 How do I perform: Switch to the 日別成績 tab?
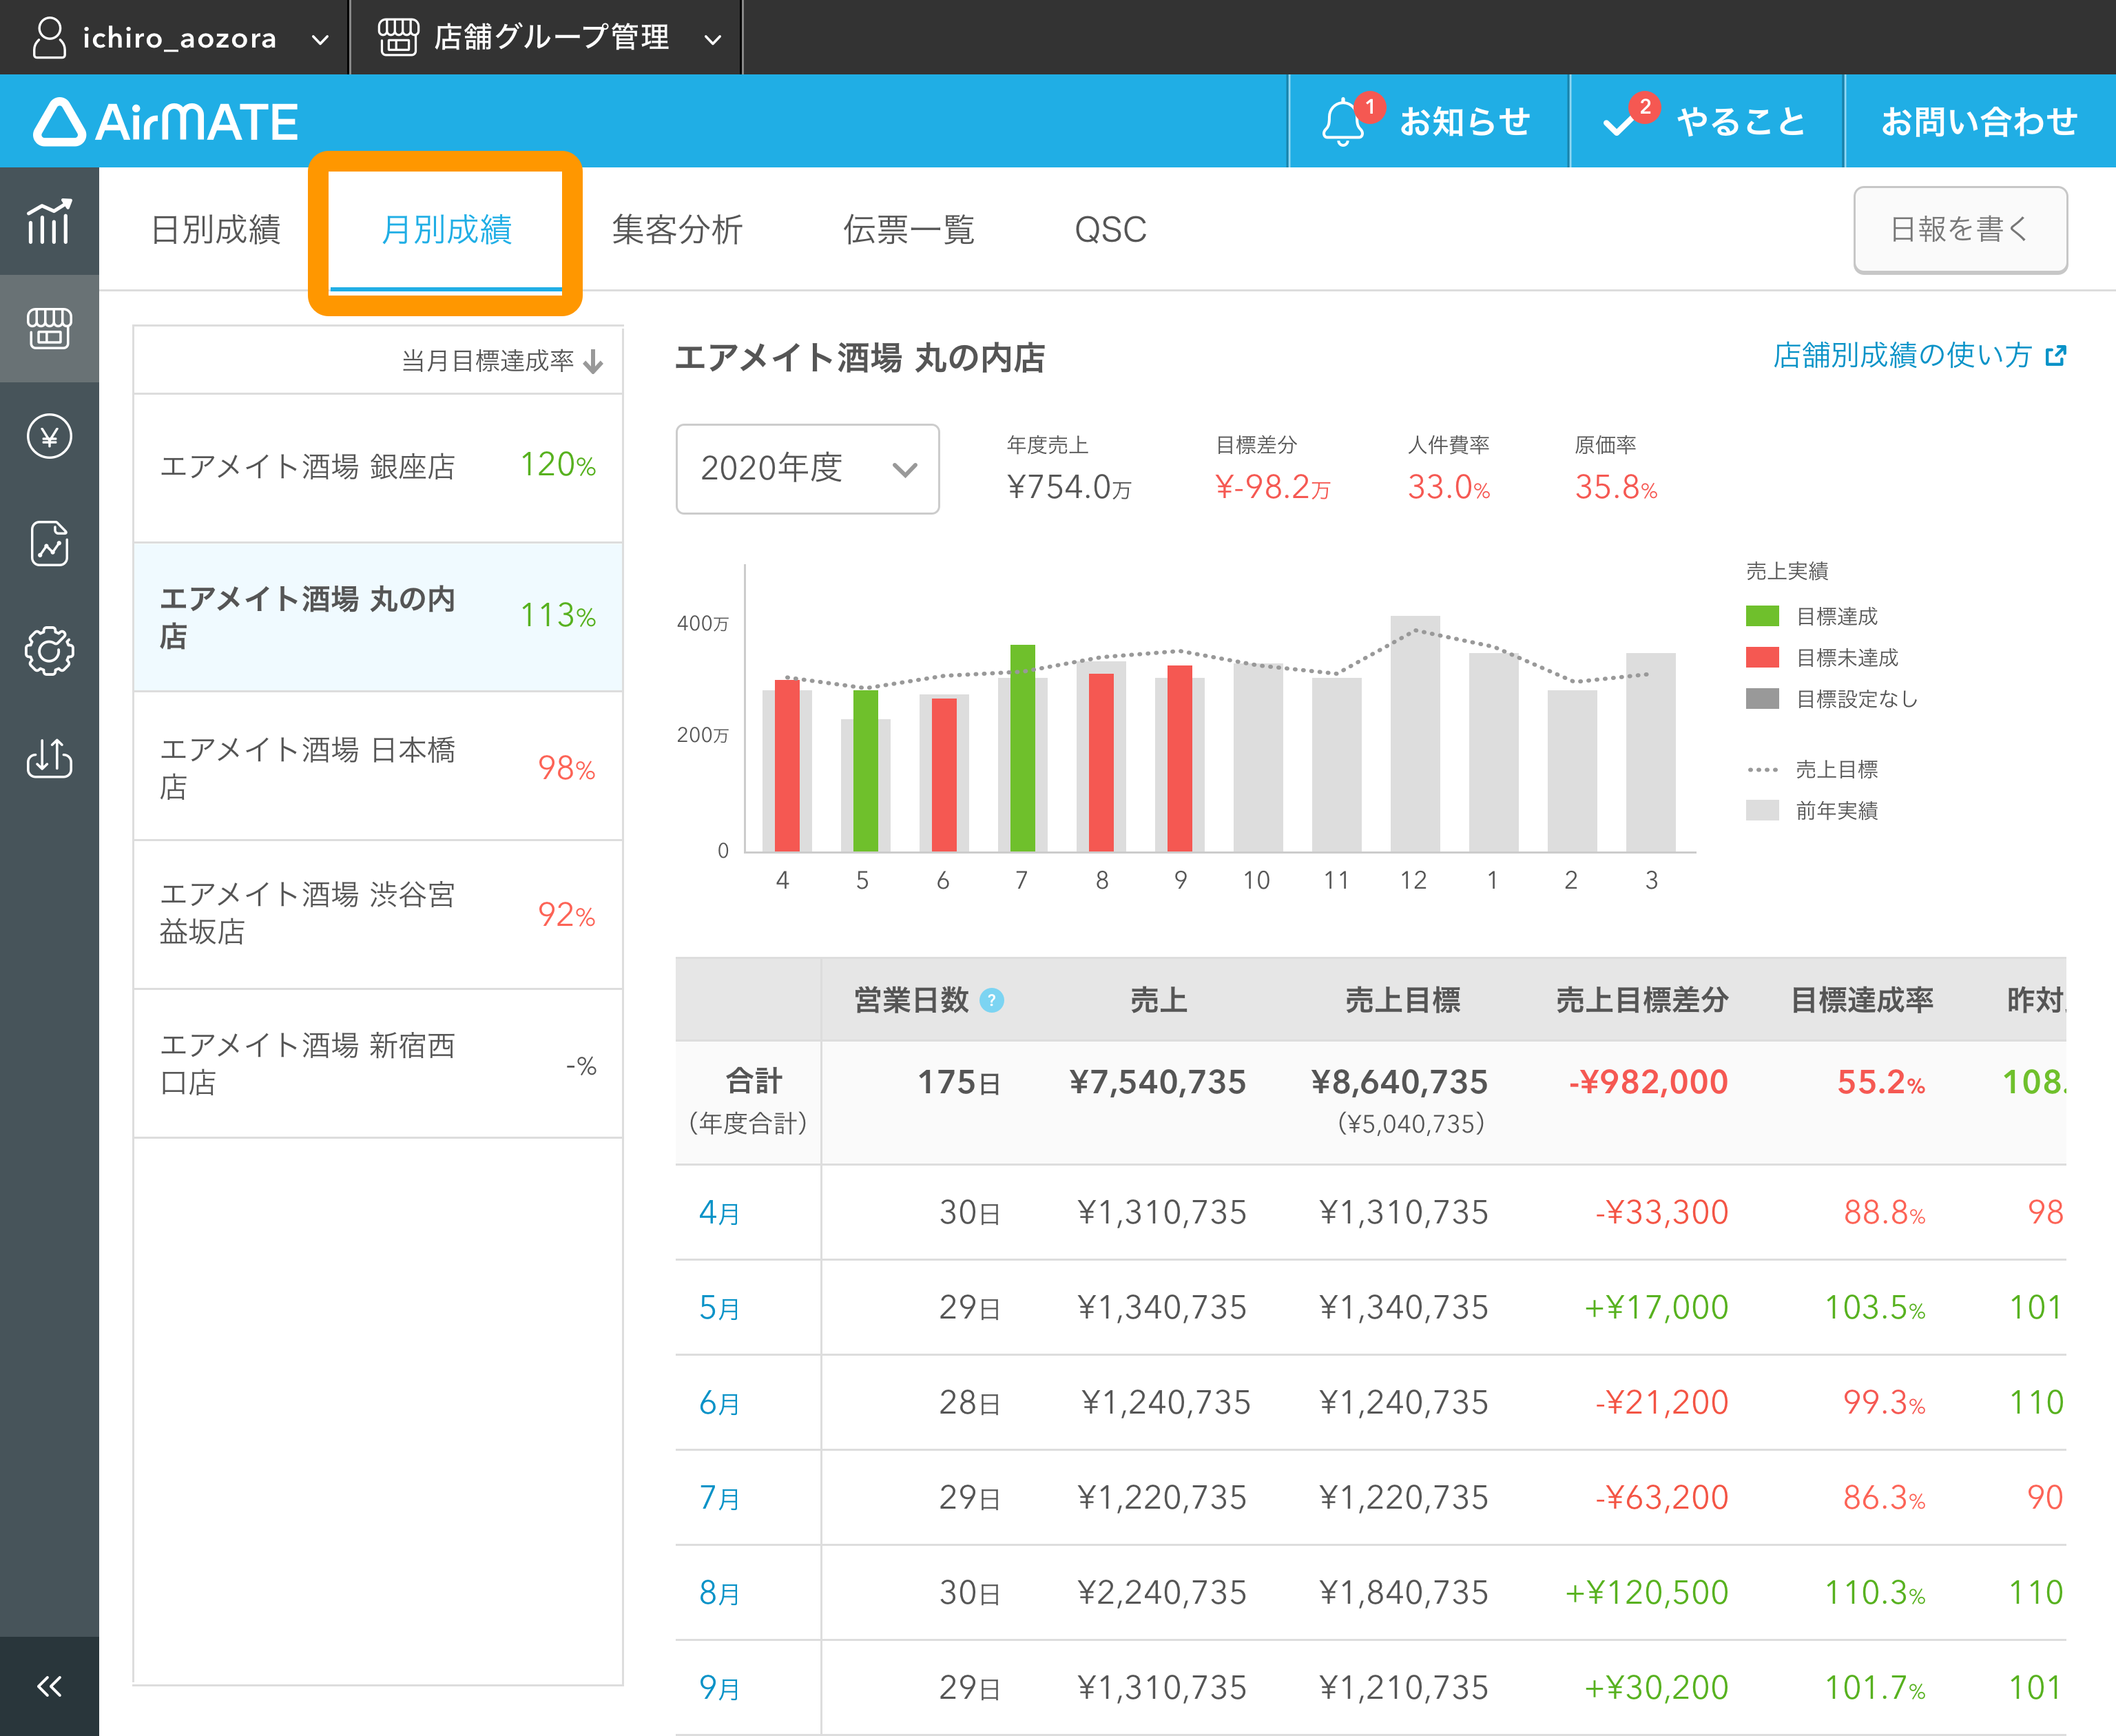(x=215, y=229)
